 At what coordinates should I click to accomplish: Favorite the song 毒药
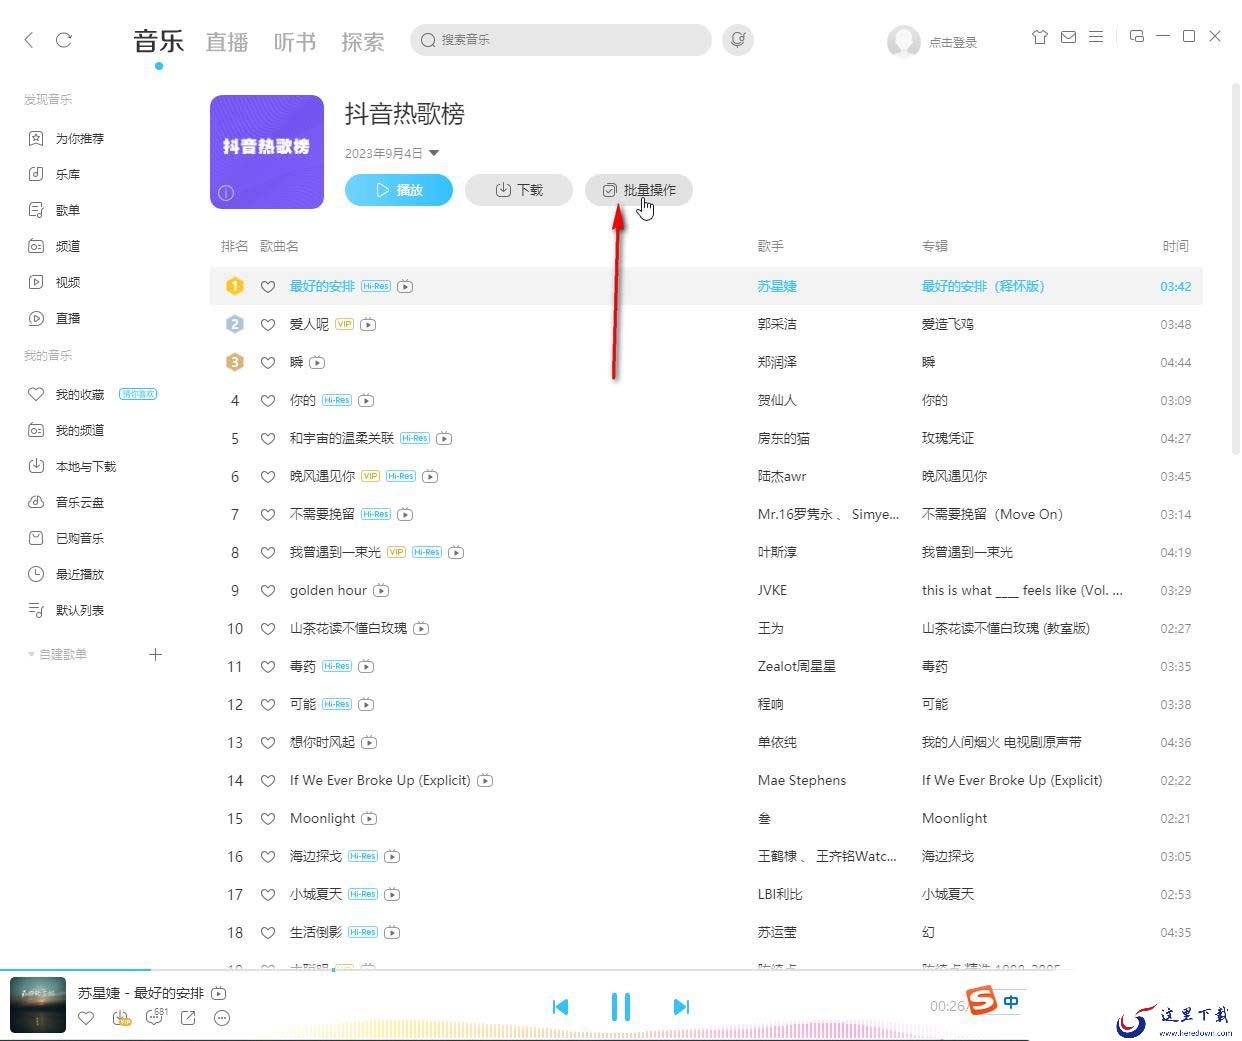268,666
